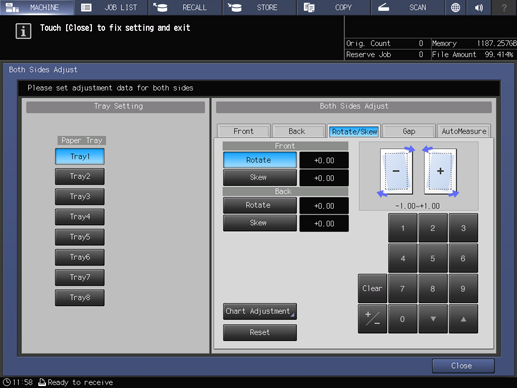Select Tray5 paper tray
This screenshot has width=517, height=388.
click(x=80, y=237)
